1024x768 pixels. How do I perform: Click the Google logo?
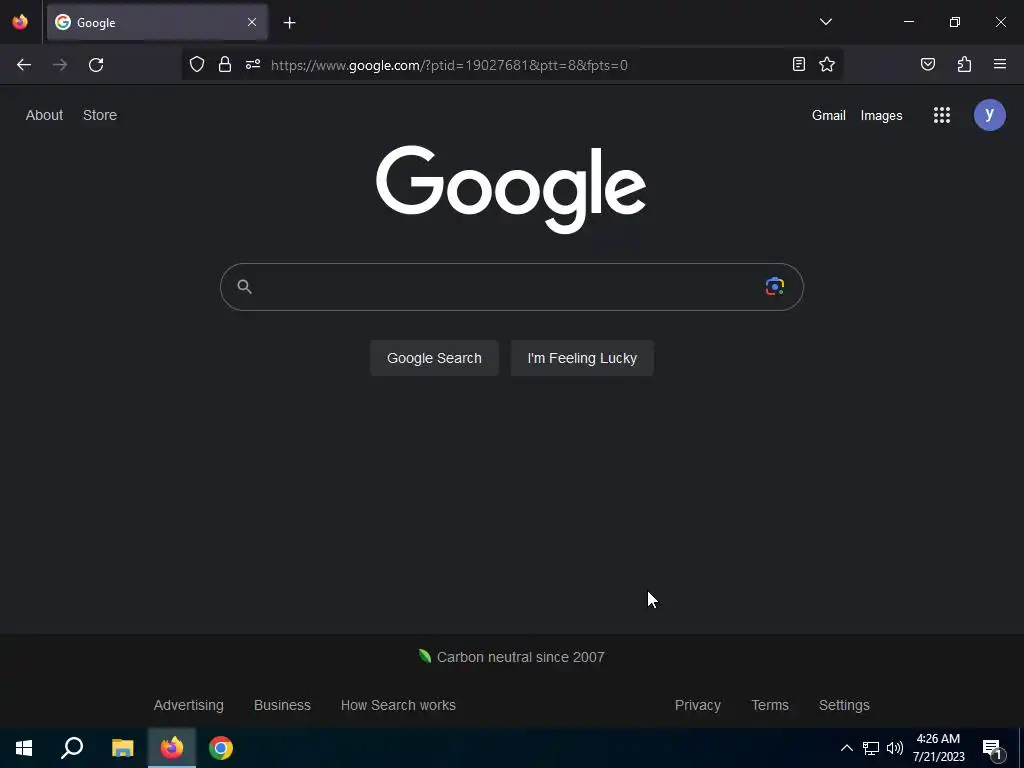coord(511,189)
